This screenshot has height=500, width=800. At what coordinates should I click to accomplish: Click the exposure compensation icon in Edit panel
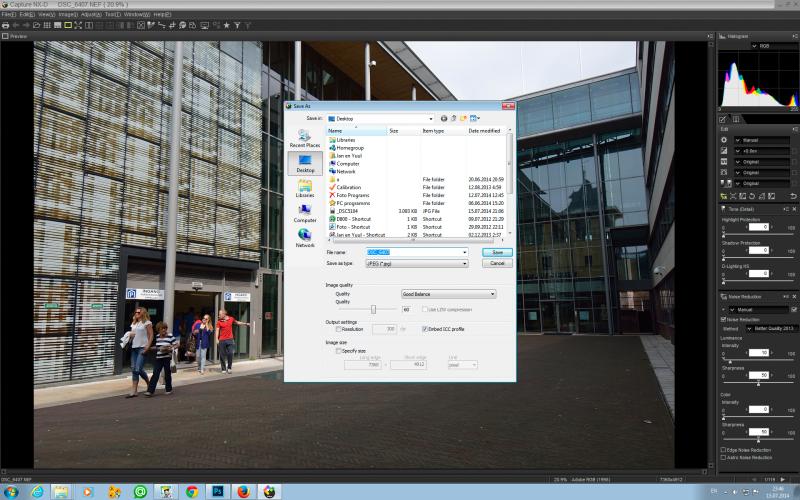(x=724, y=151)
